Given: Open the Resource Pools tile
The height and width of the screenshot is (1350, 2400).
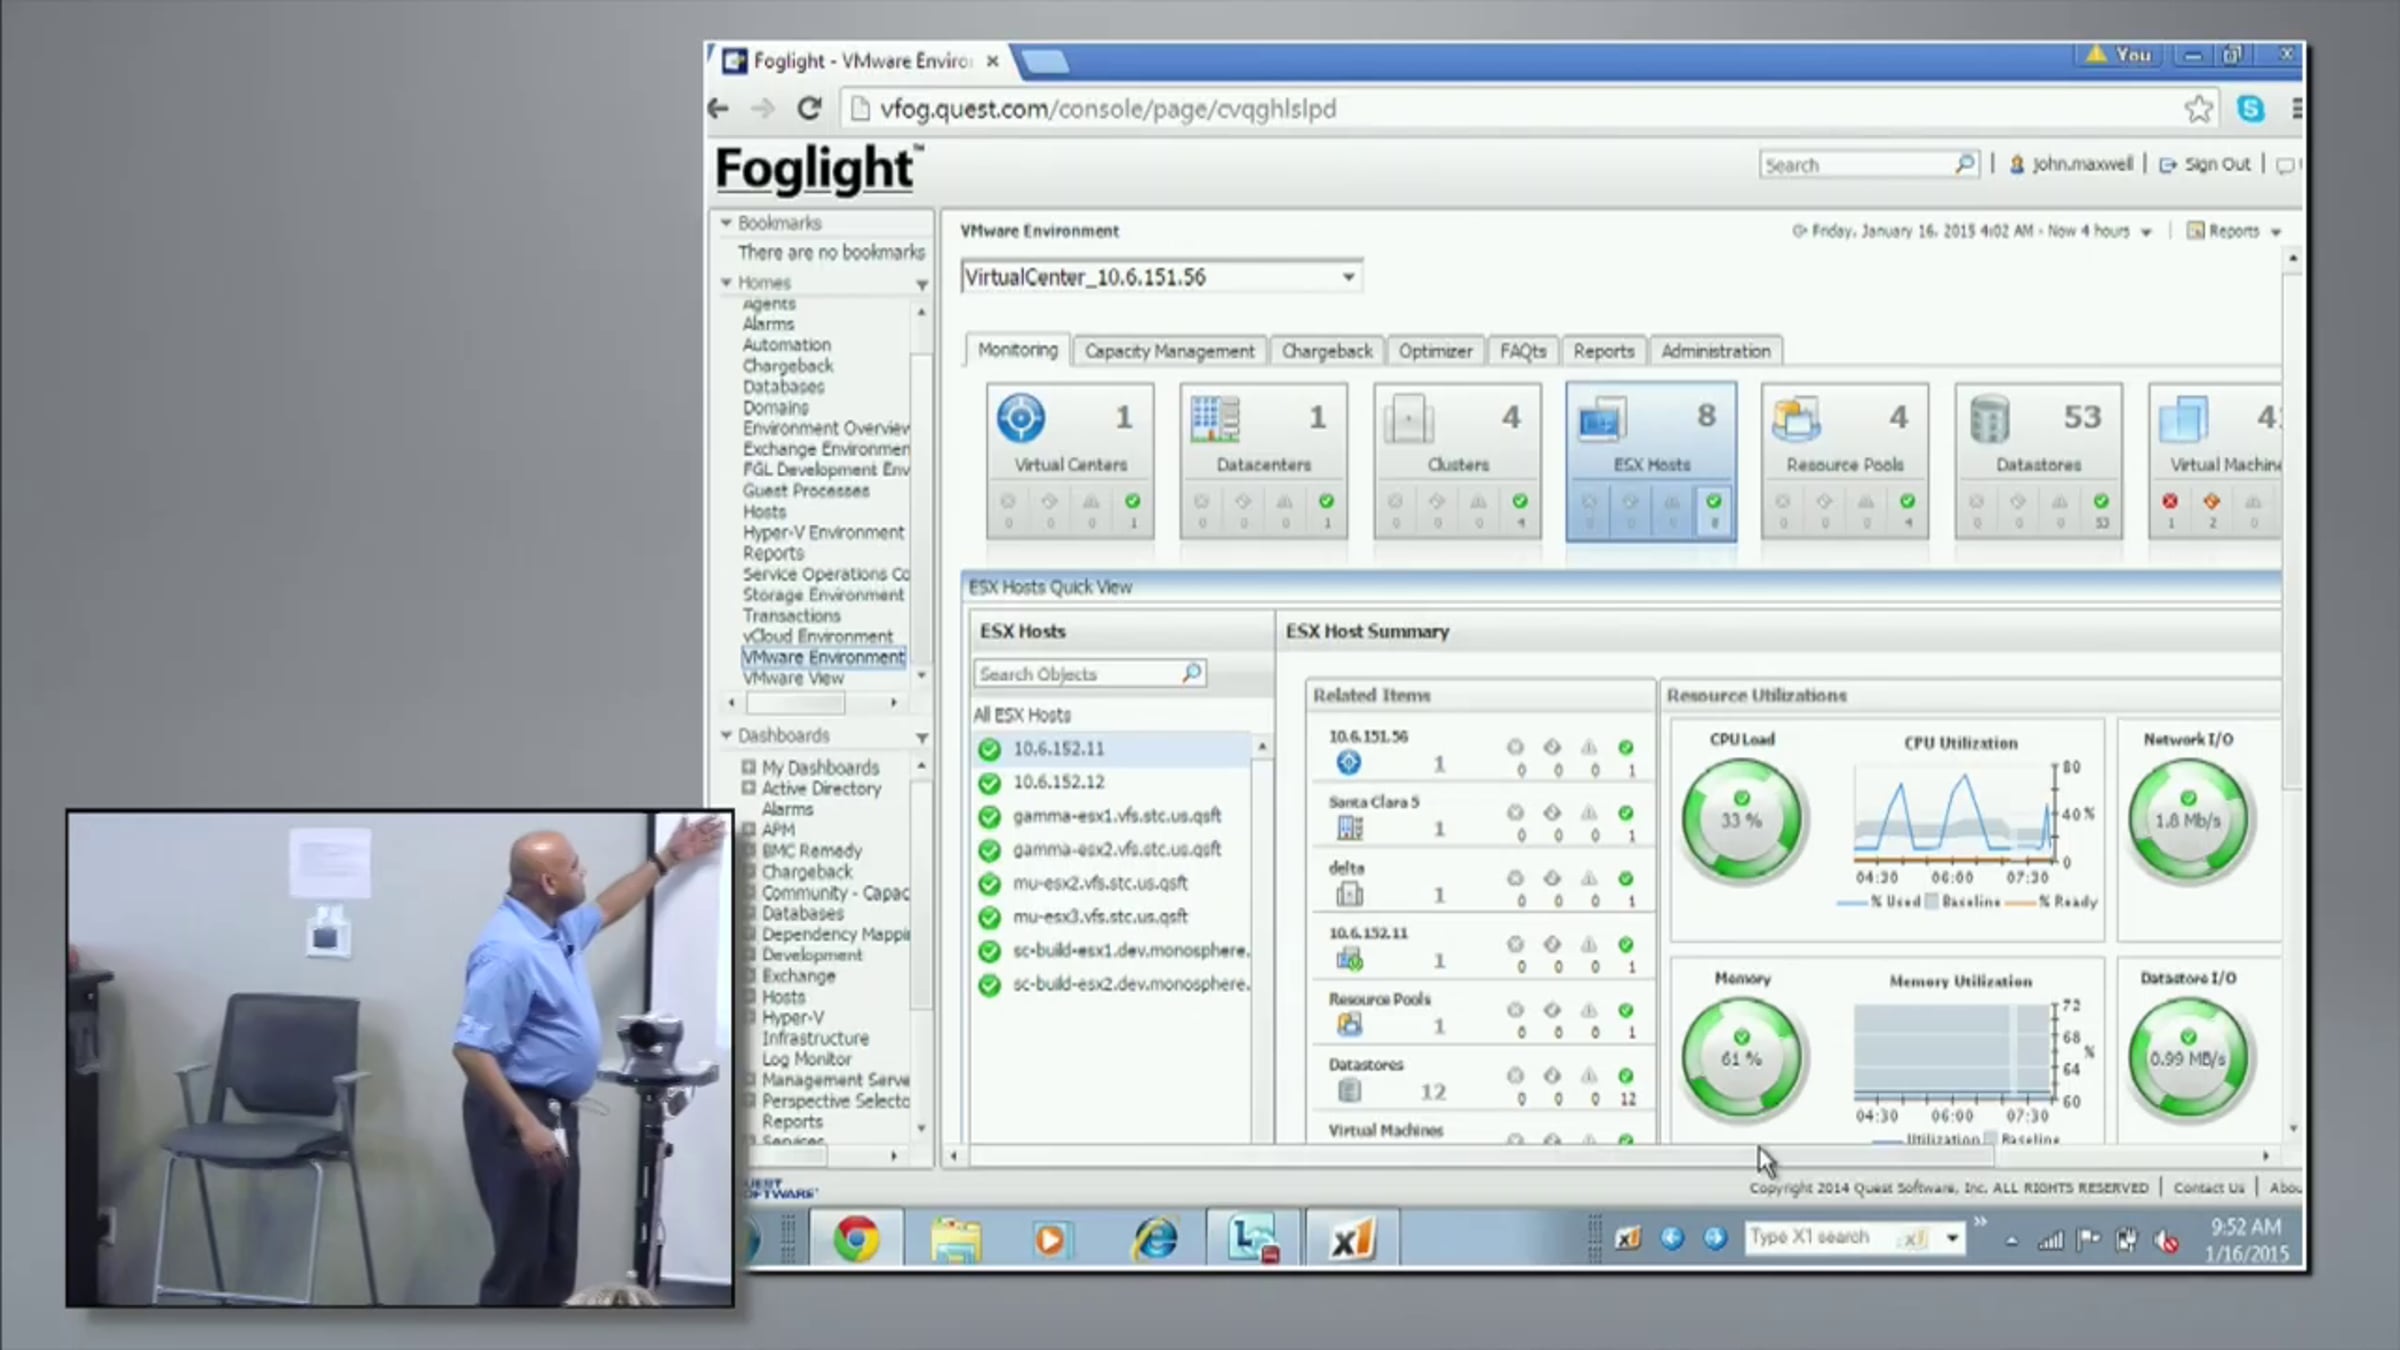Looking at the screenshot, I should (x=1845, y=461).
